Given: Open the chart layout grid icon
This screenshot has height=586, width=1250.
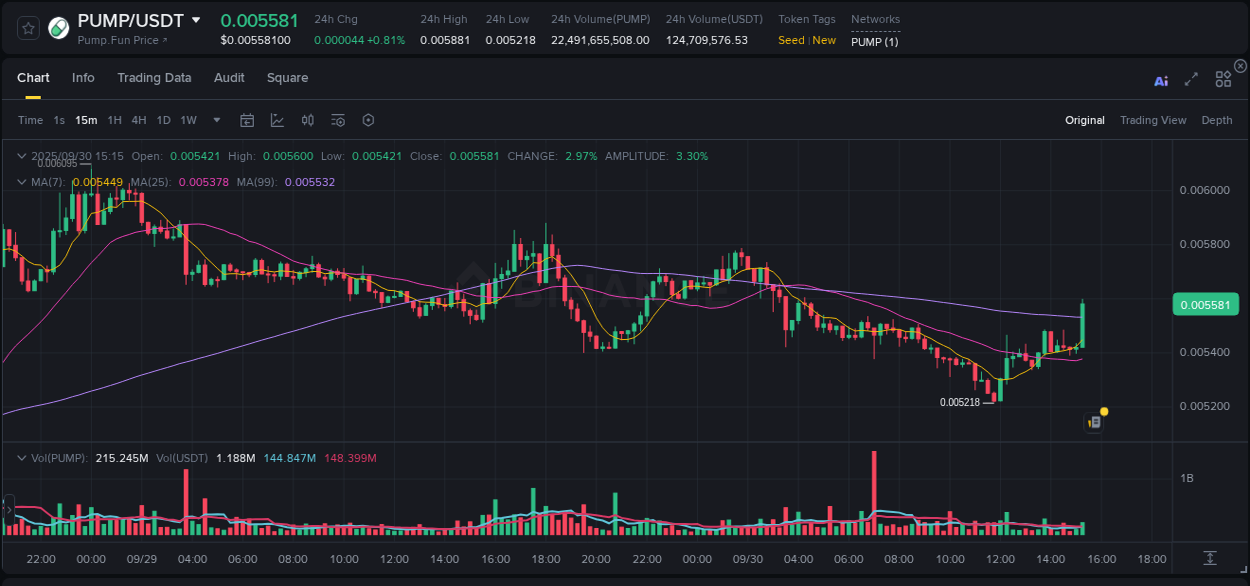Looking at the screenshot, I should 1223,78.
